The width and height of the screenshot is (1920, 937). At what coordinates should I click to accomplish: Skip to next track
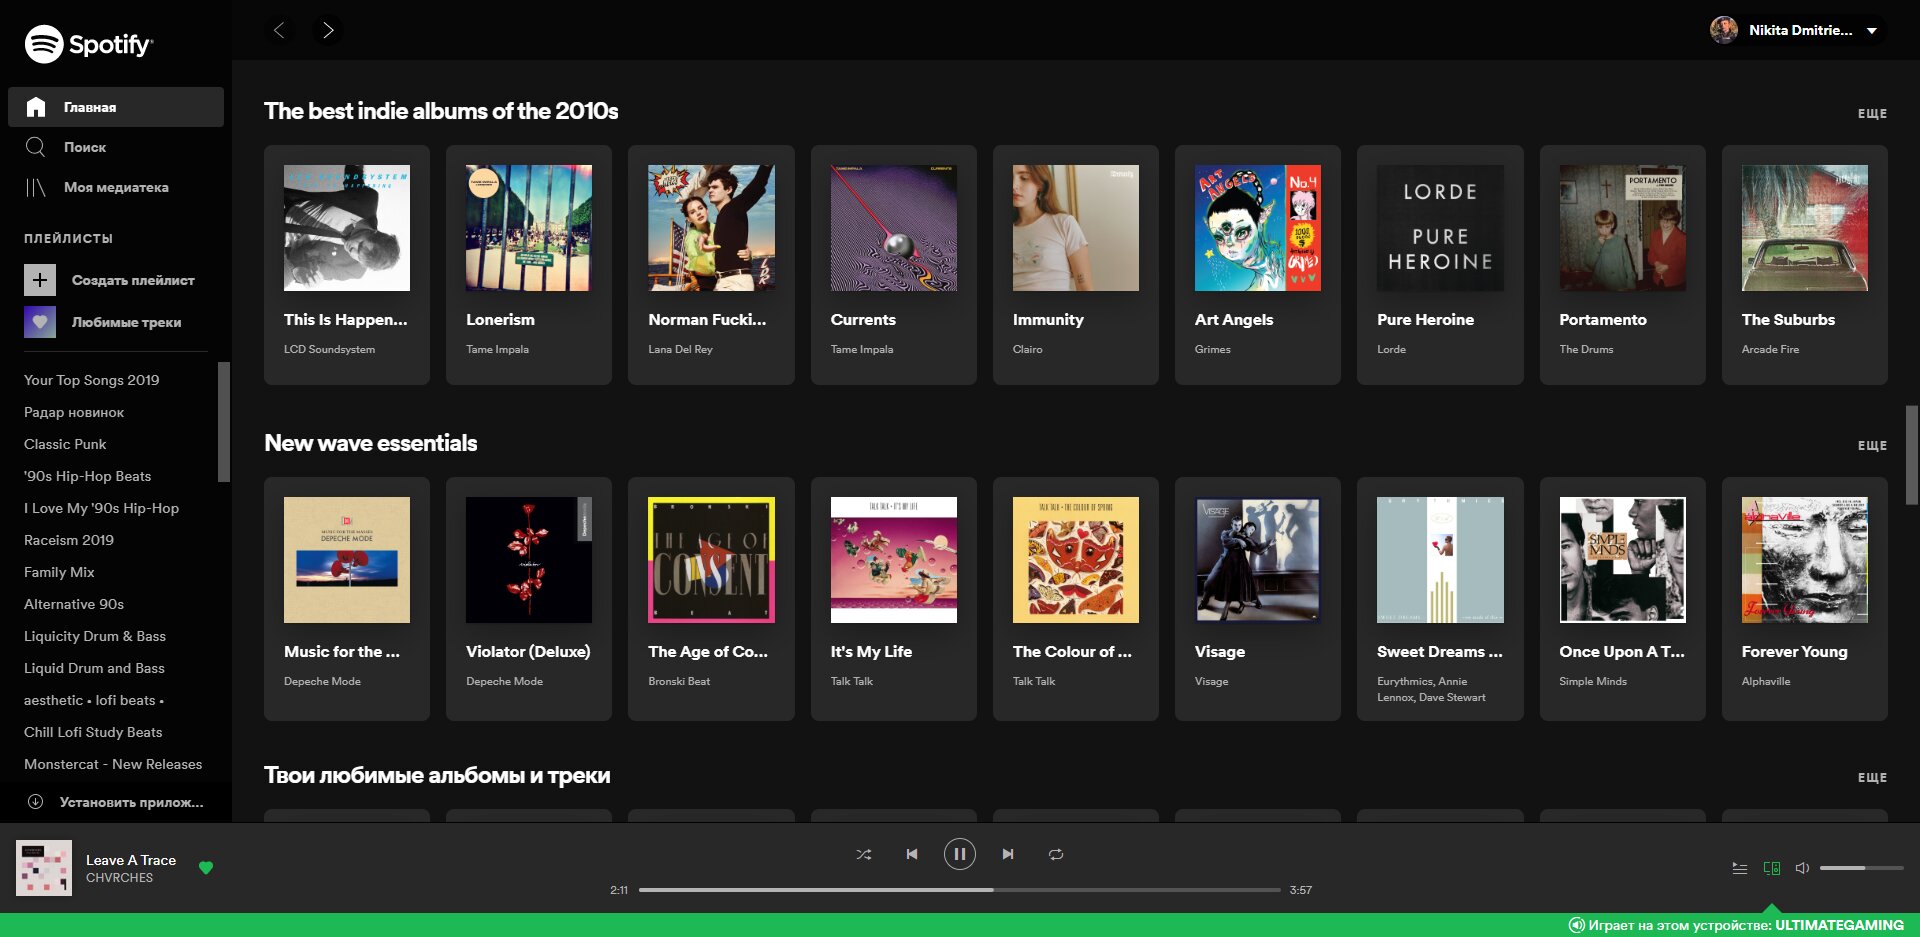[1008, 854]
